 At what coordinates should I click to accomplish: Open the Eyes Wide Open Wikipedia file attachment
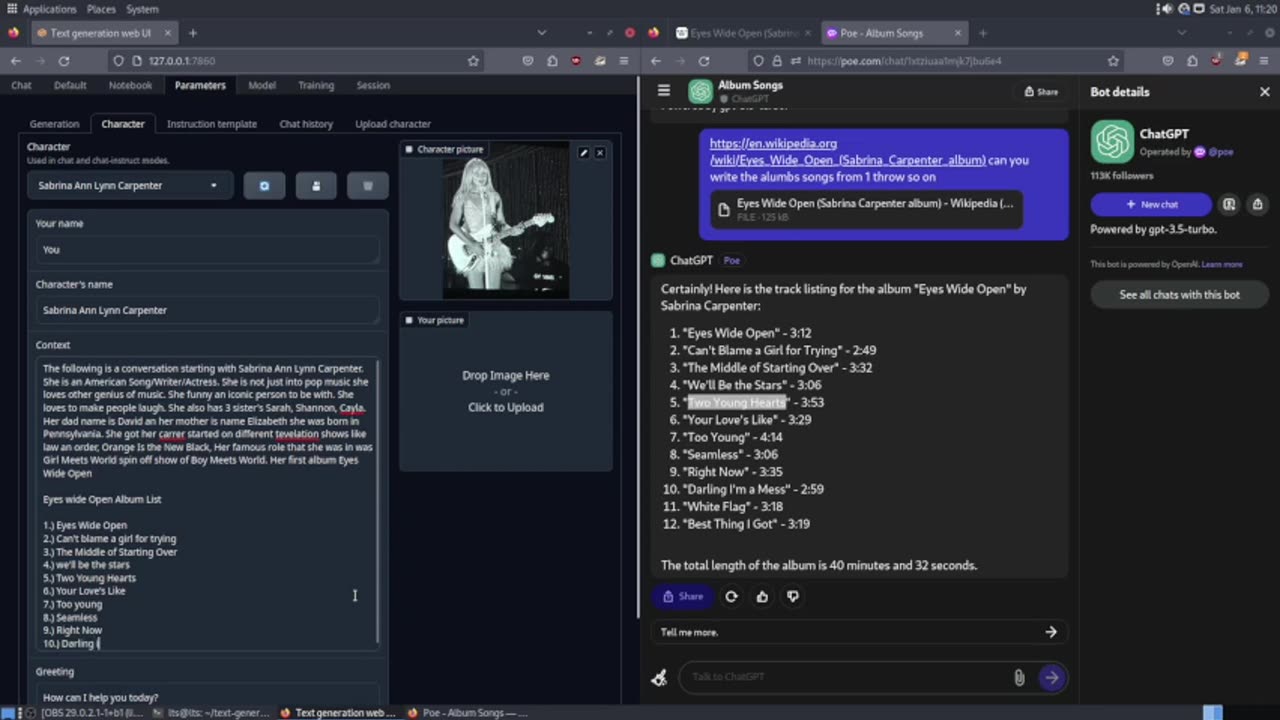pyautogui.click(x=866, y=209)
